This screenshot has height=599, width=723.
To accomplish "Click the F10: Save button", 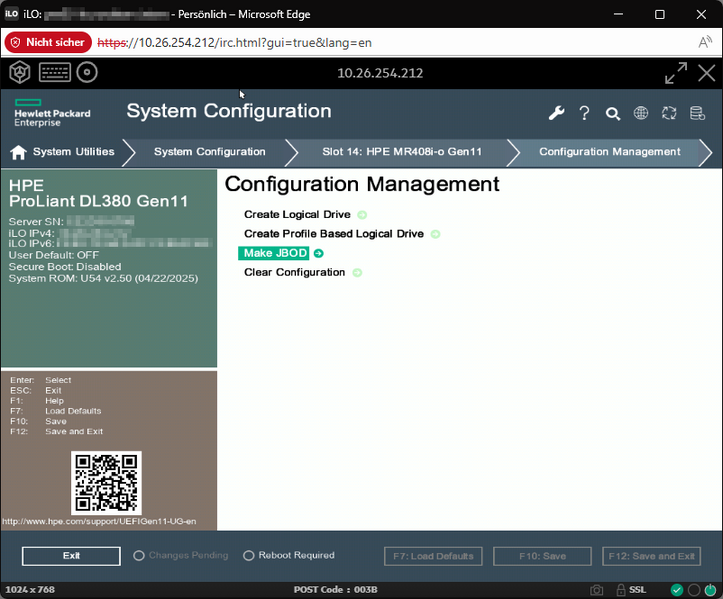I will (x=542, y=556).
